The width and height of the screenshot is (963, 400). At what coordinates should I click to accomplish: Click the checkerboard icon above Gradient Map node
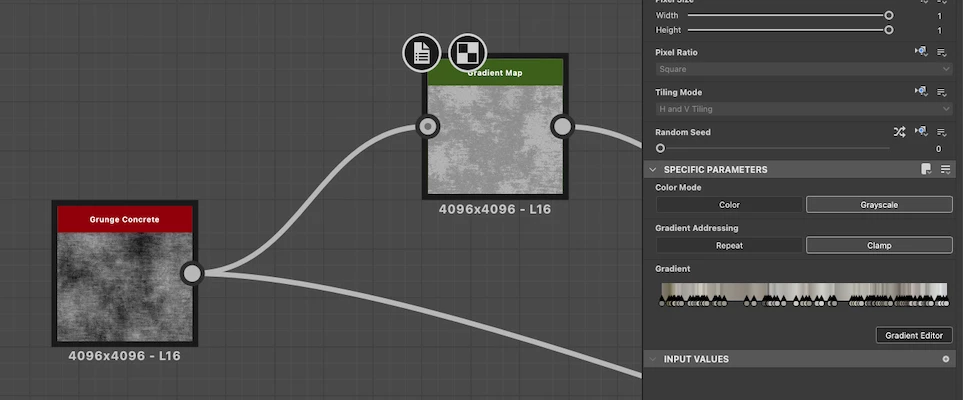click(468, 53)
